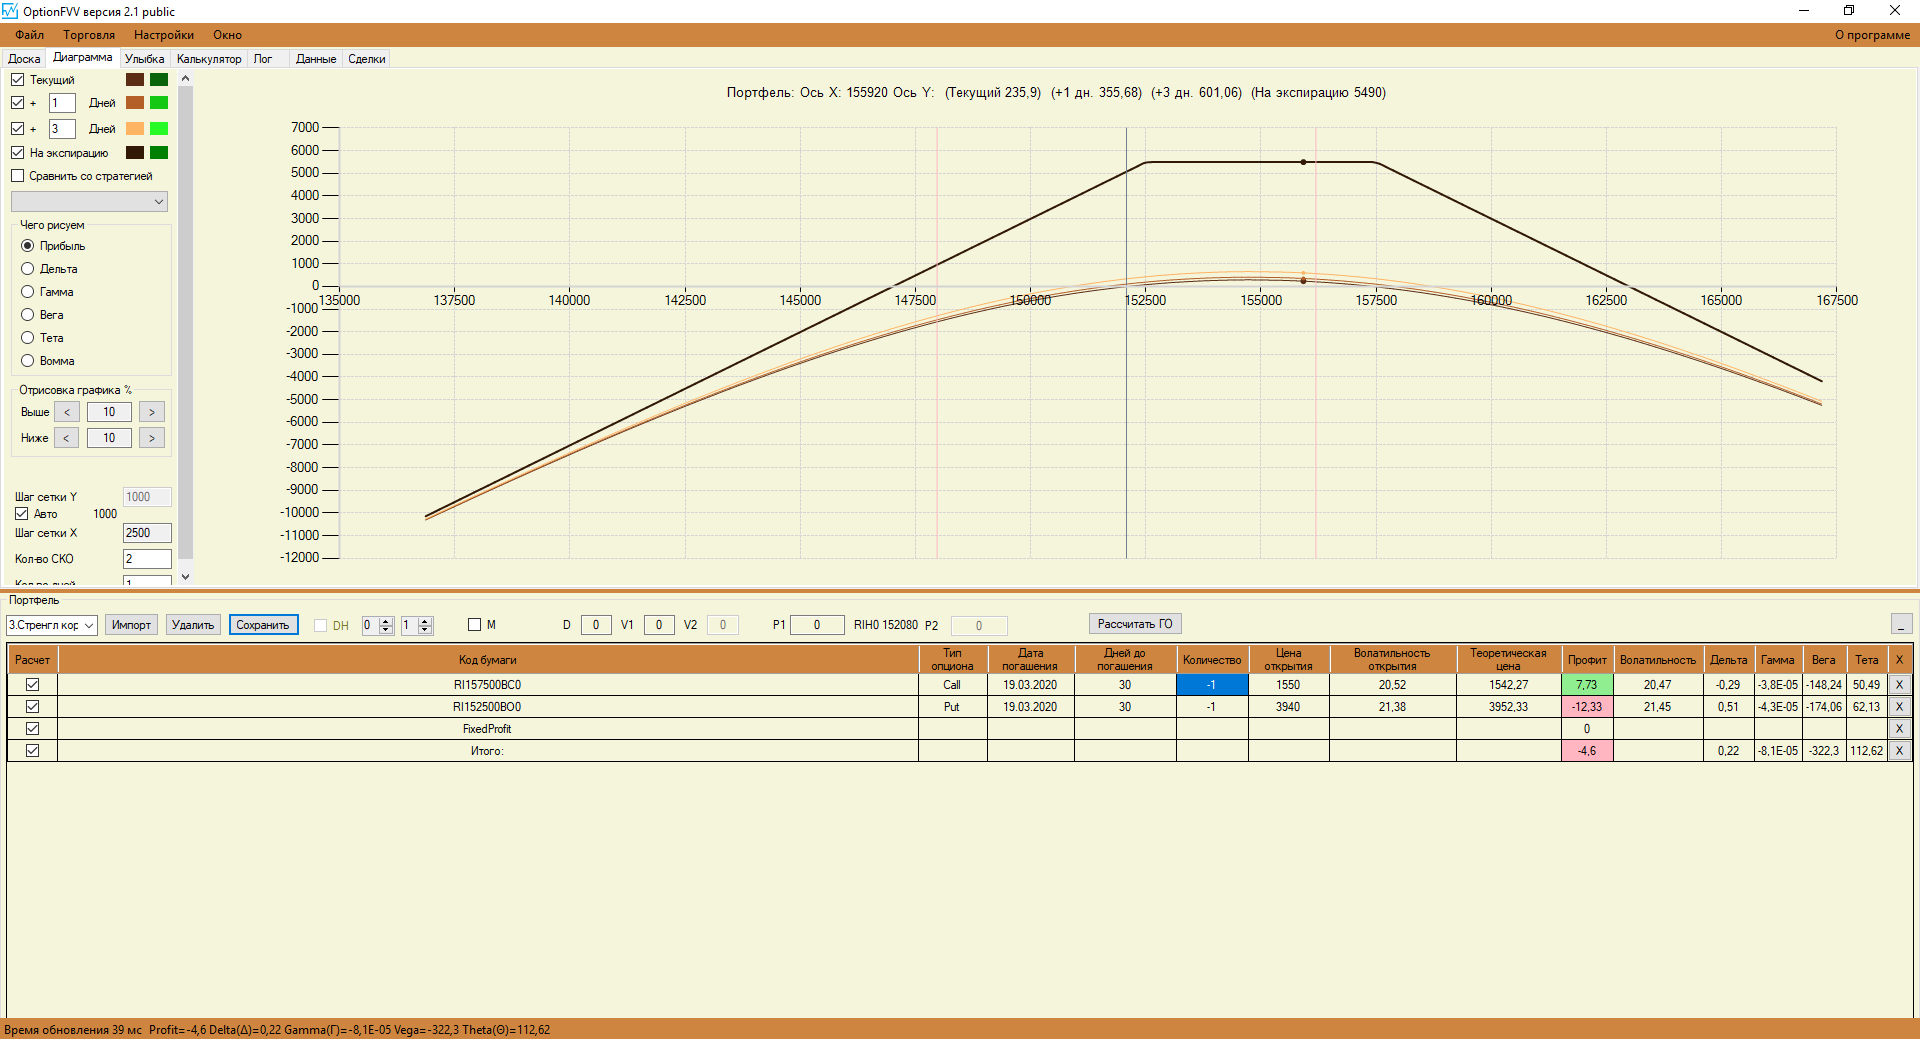Open the Окно menu

point(227,35)
